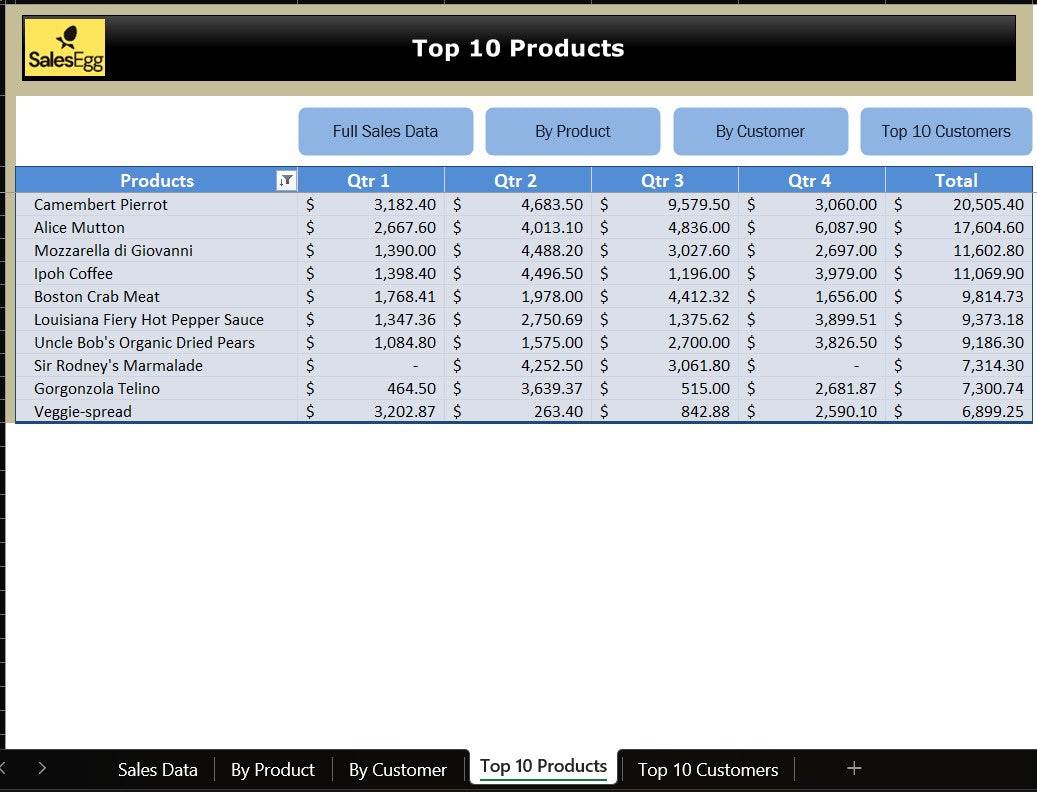The image size is (1037, 792).
Task: Open the Products column filter dropdown
Action: pyautogui.click(x=287, y=181)
